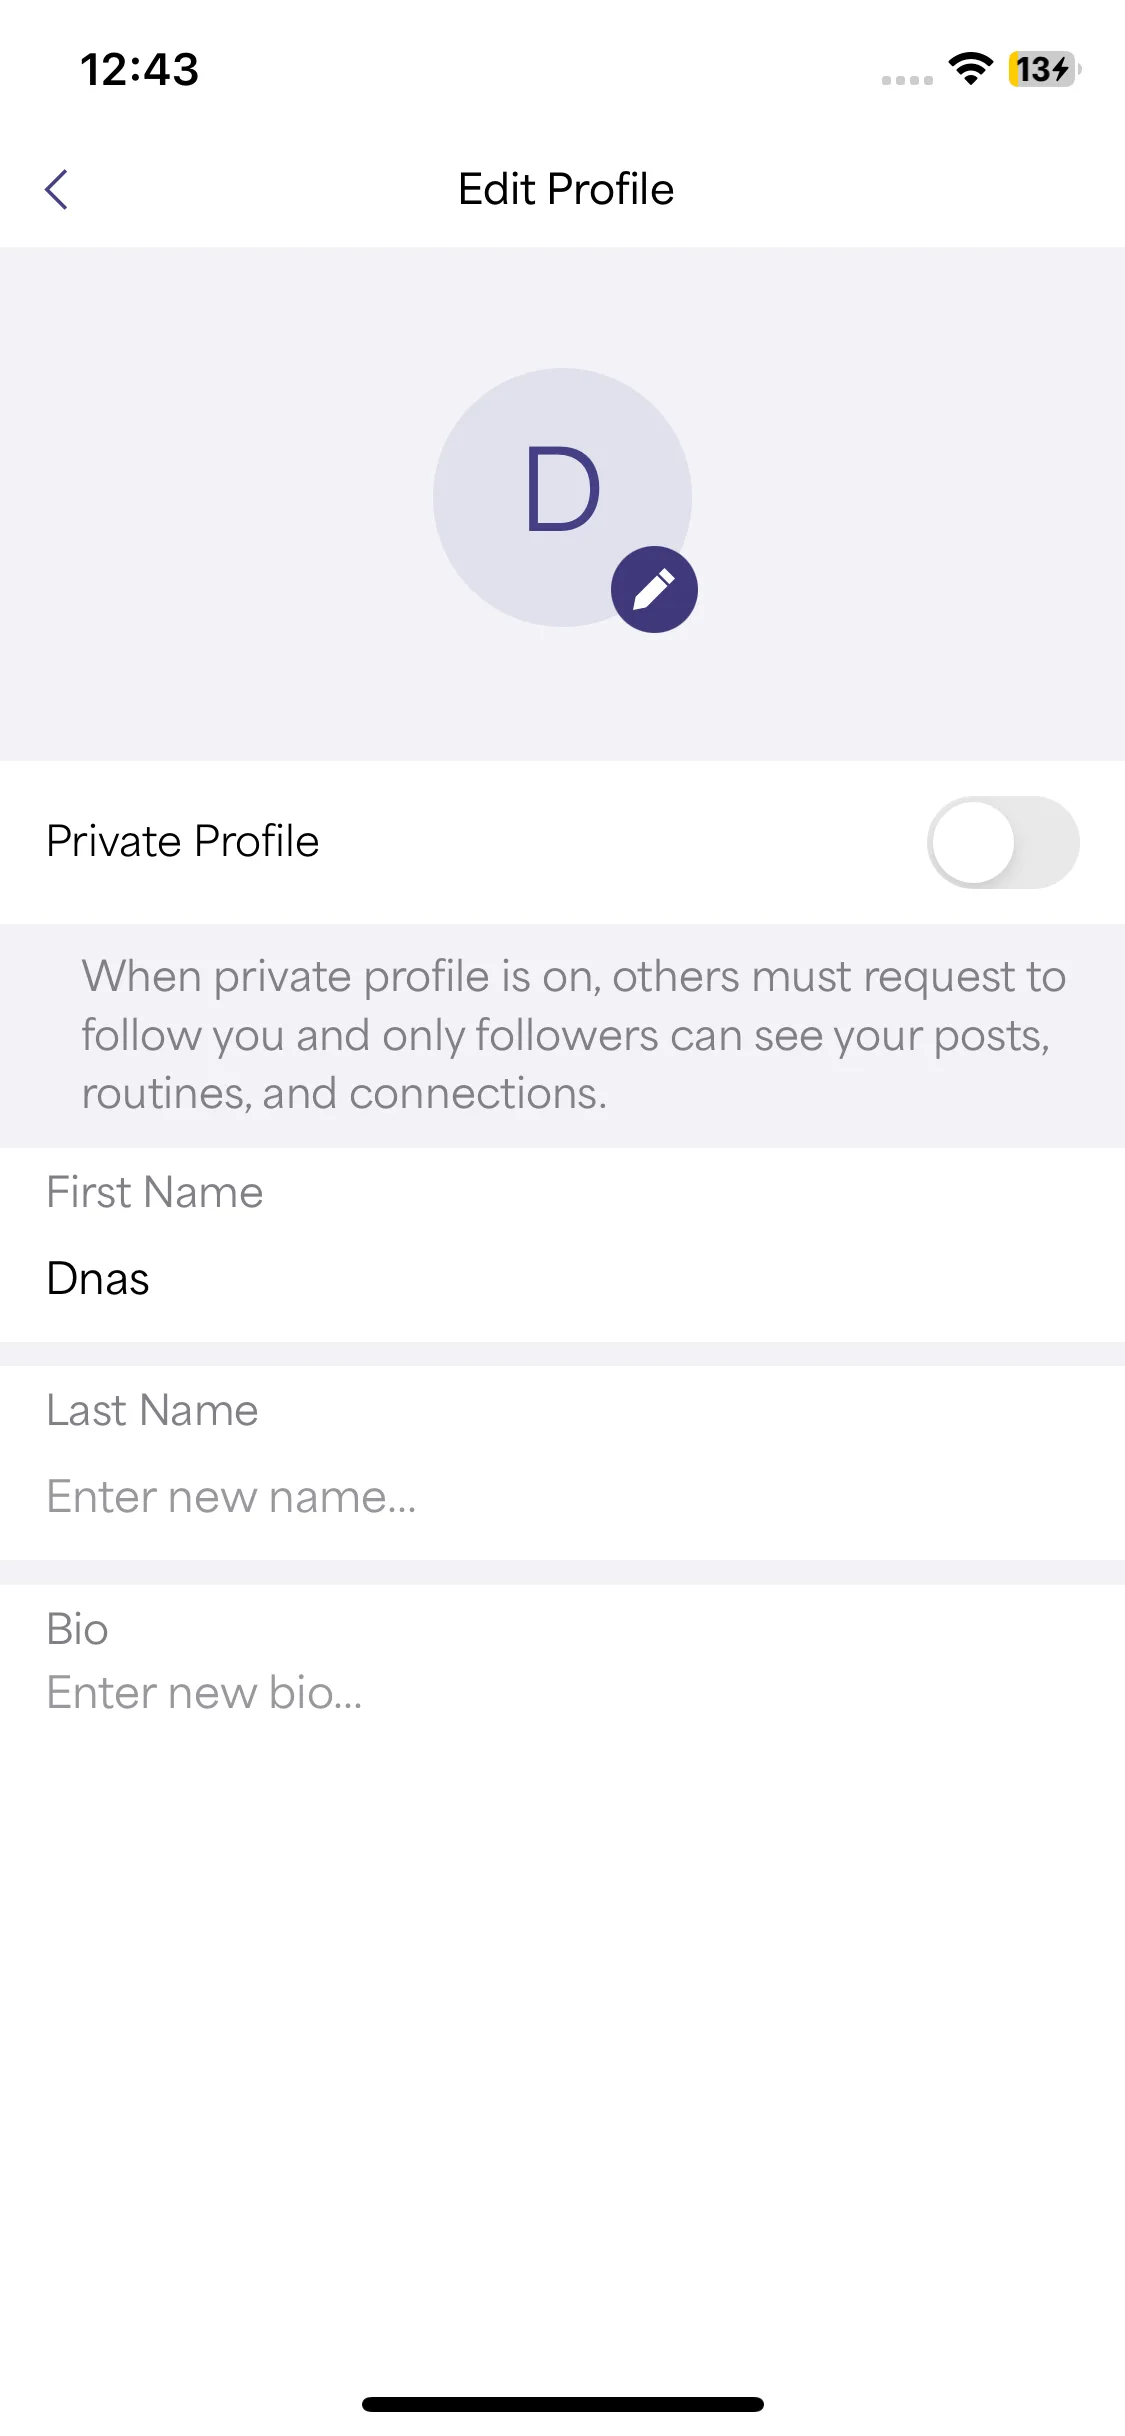Tap the Wi-Fi status icon
Screen dimensions: 1125x2436
click(970, 69)
